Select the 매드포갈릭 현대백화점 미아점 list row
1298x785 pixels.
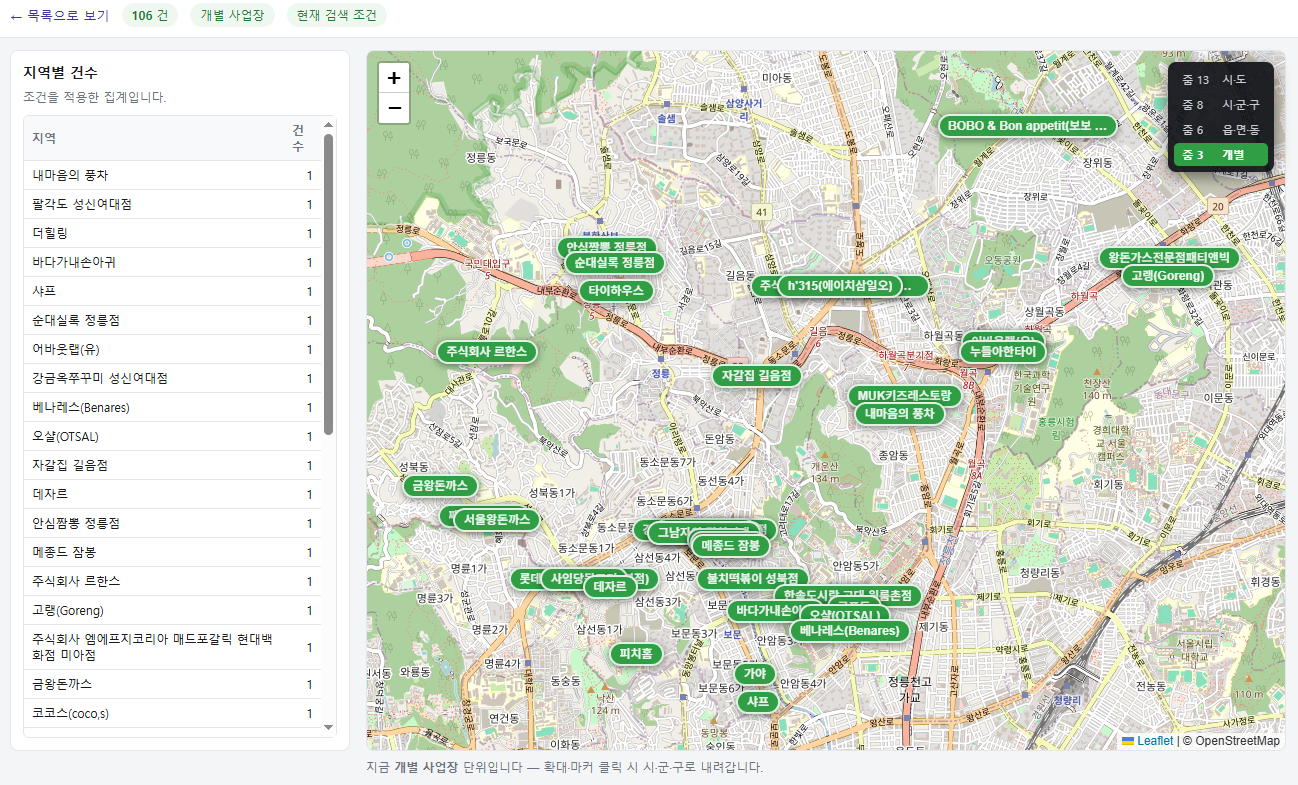(173, 647)
